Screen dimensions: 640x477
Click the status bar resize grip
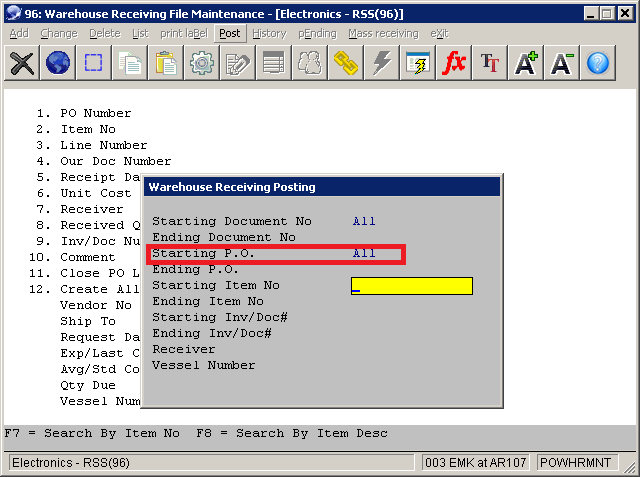click(630, 465)
